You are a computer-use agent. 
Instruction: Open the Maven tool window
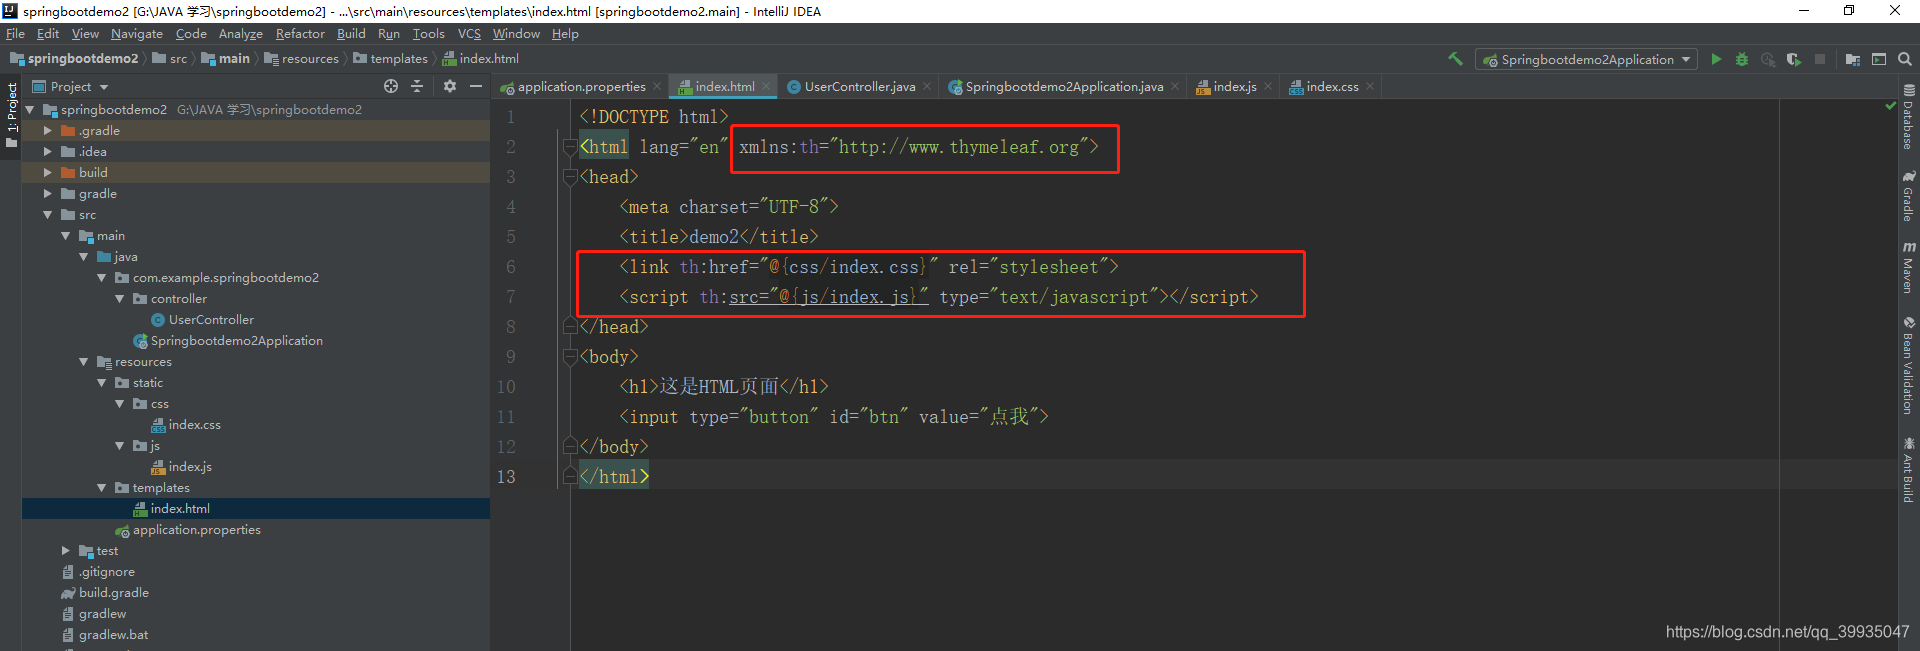tap(1908, 267)
